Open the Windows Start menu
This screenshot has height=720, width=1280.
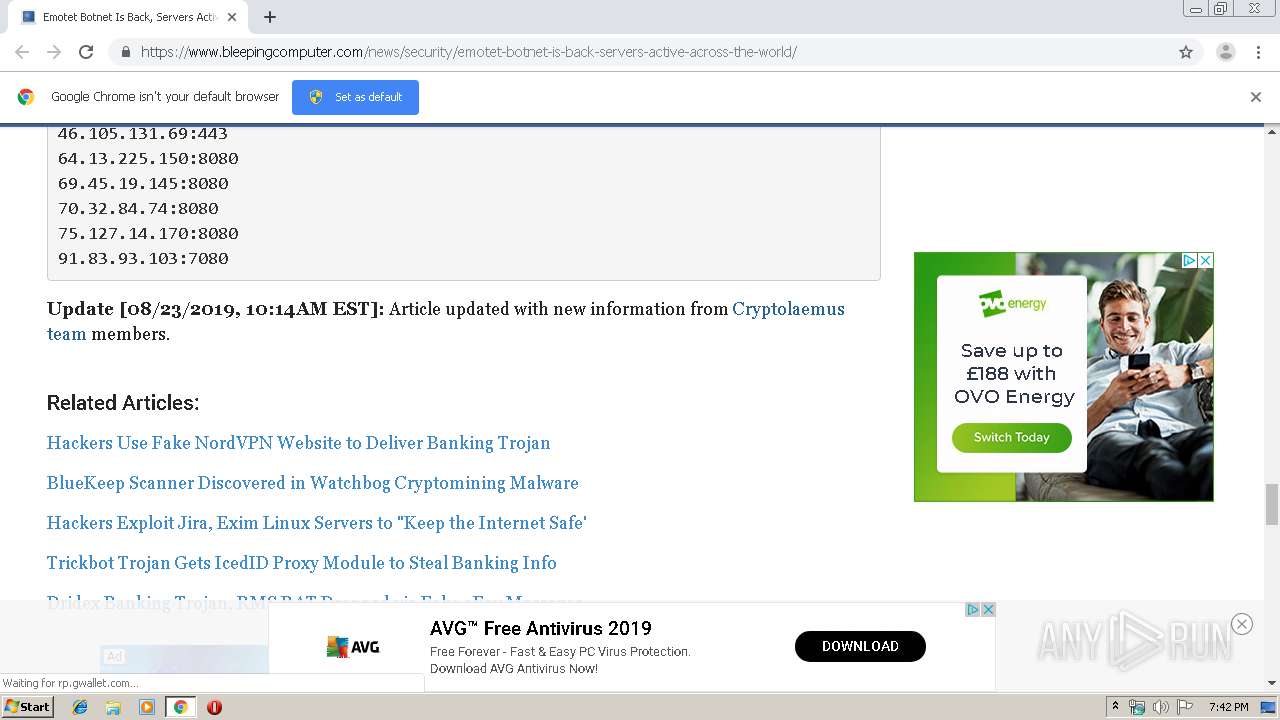tap(27, 706)
